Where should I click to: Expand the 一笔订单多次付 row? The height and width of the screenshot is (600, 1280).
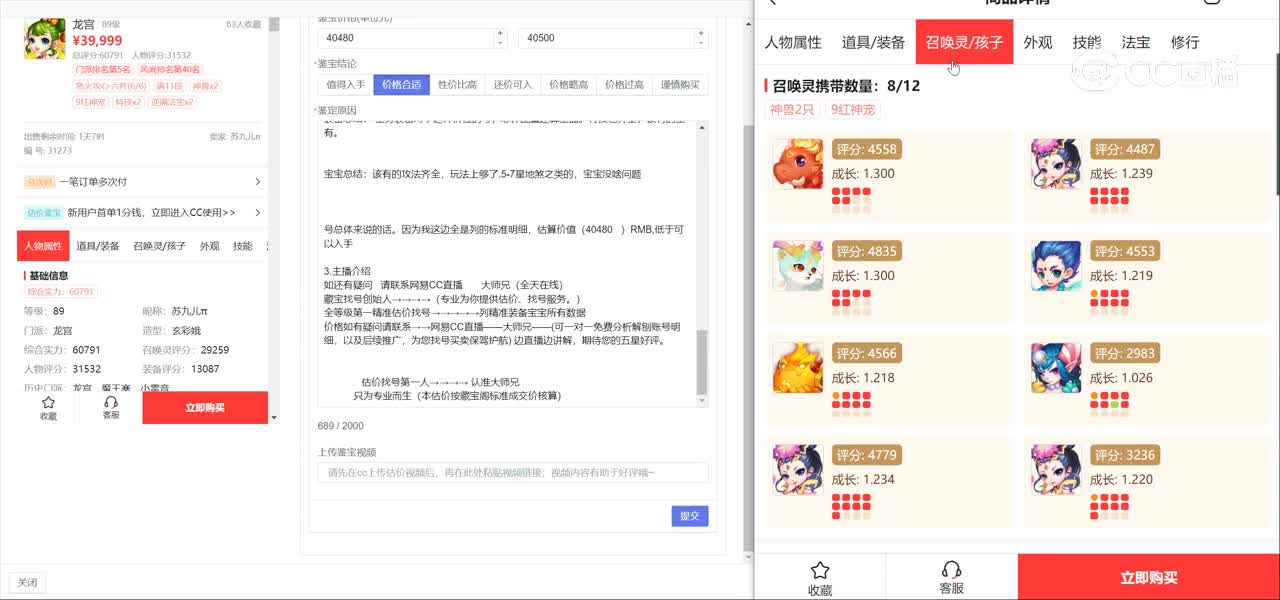143,182
